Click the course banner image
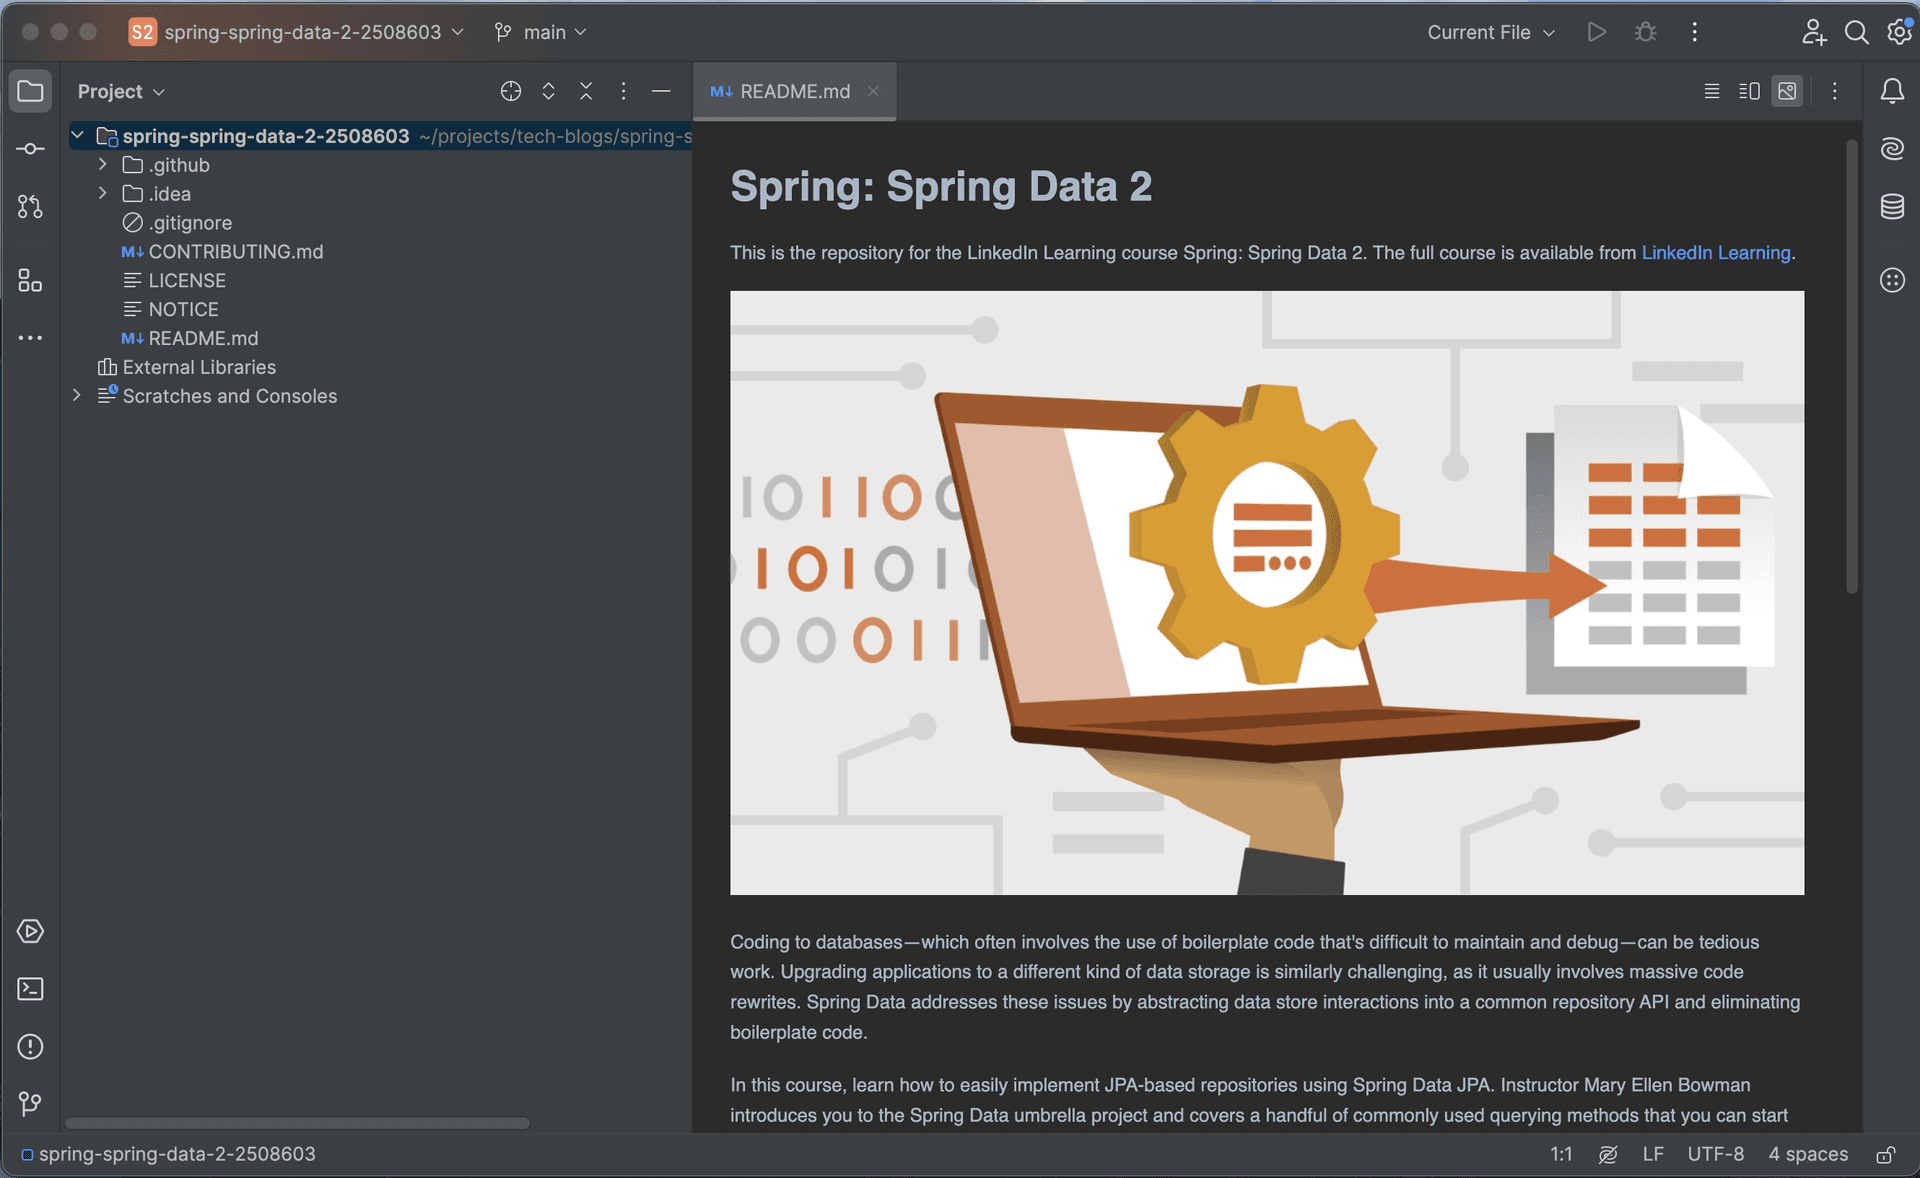The width and height of the screenshot is (1920, 1178). tap(1266, 592)
